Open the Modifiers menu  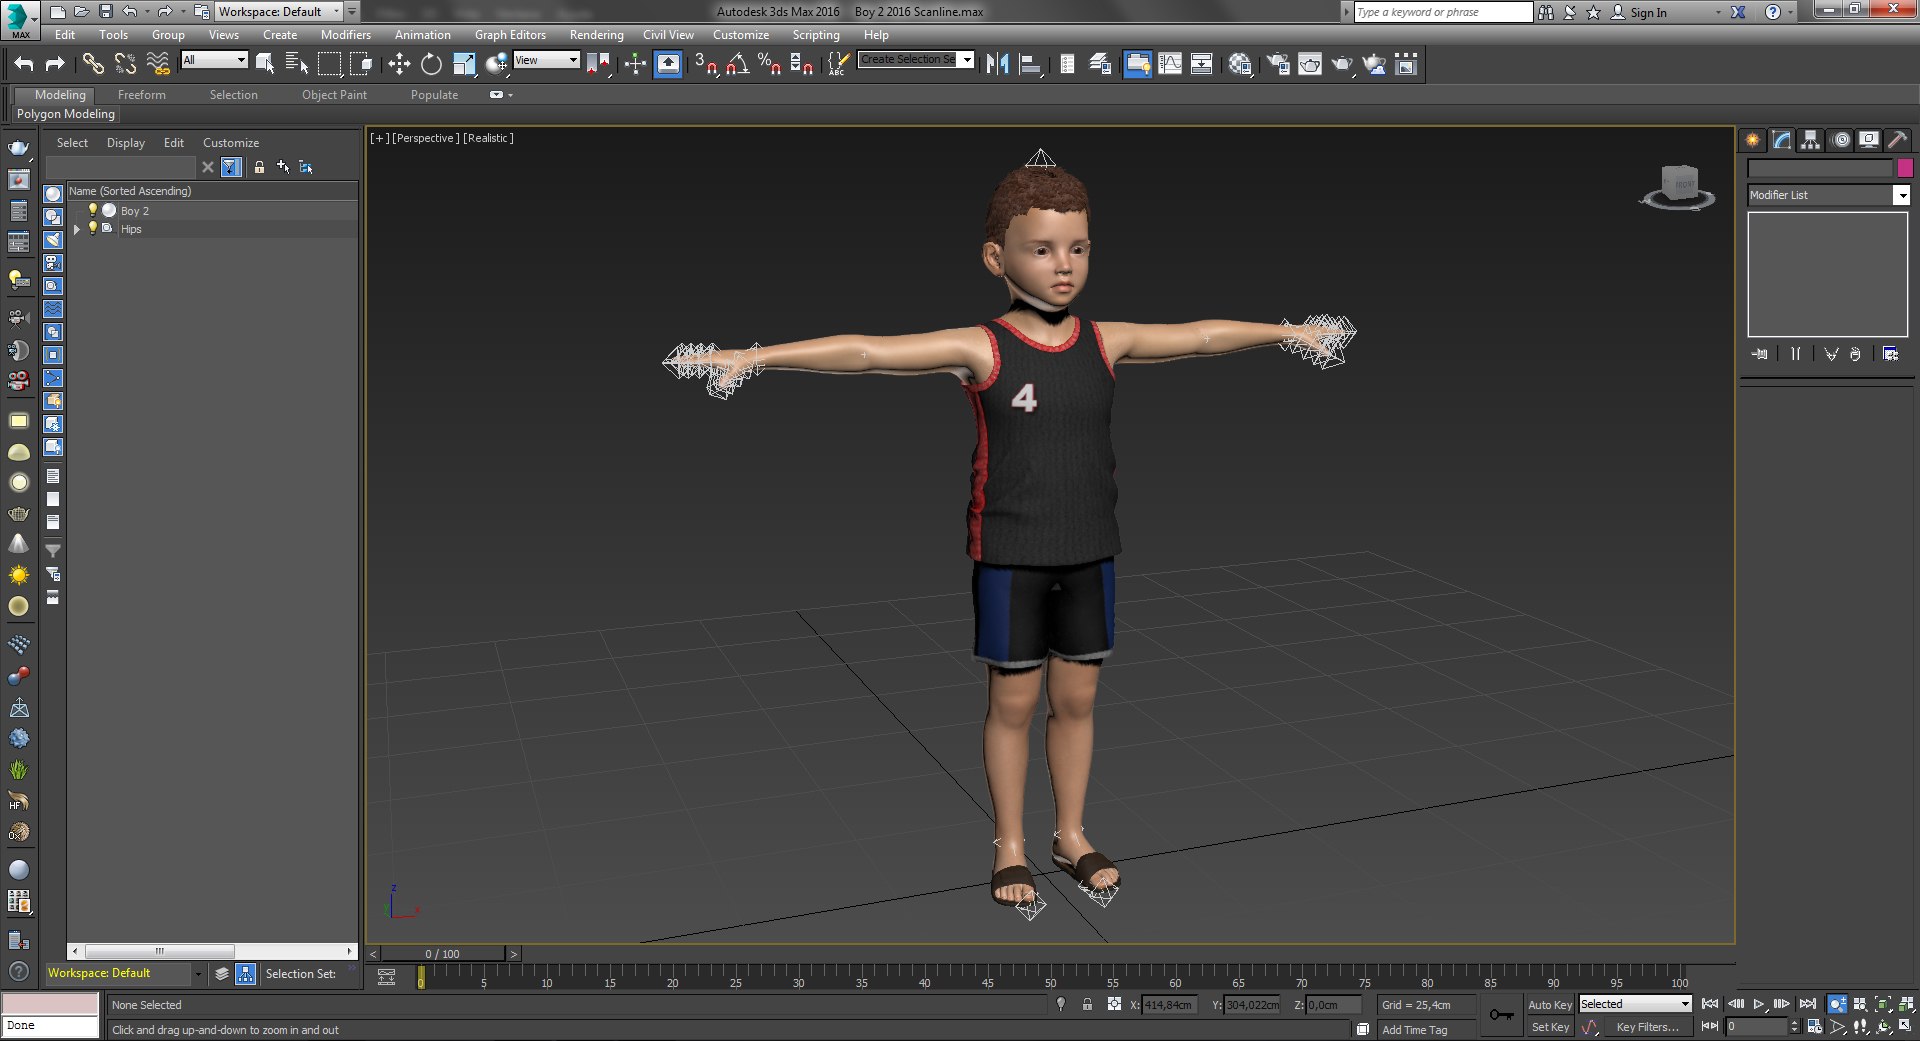[x=345, y=35]
